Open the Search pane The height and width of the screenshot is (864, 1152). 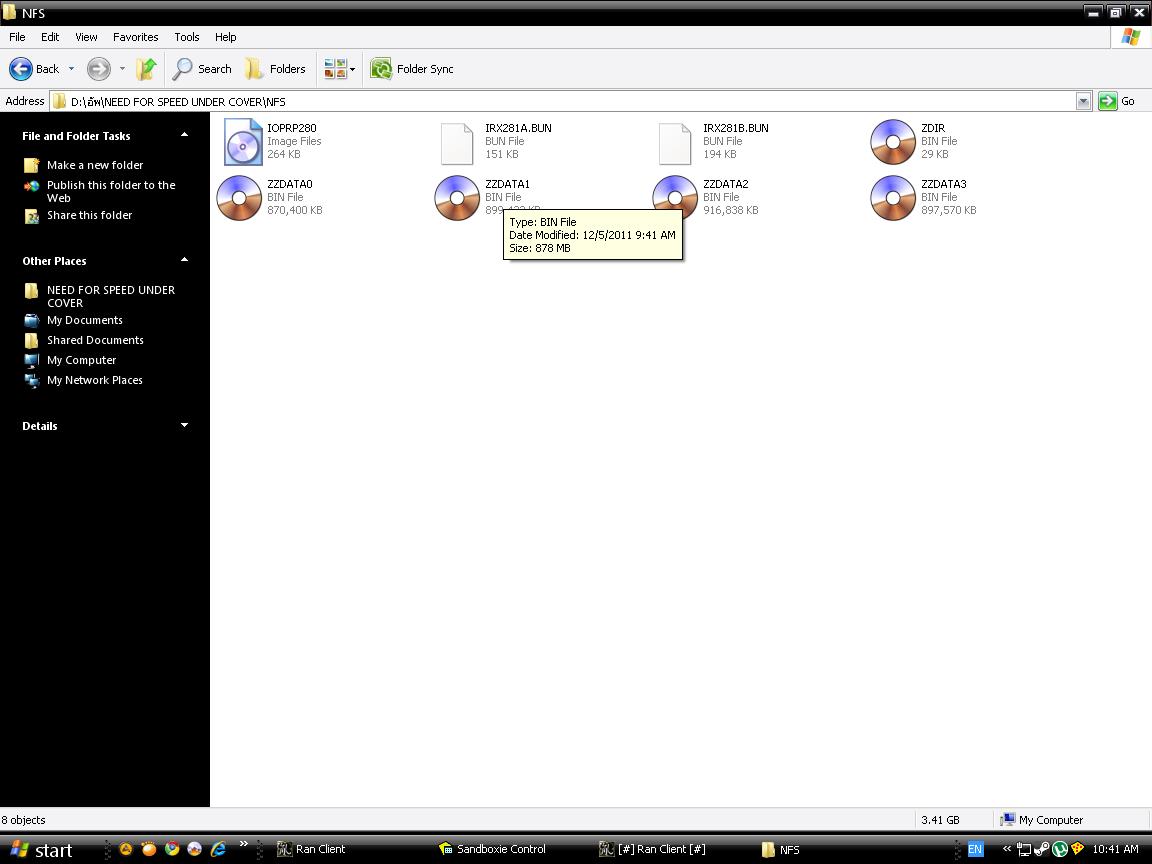point(202,69)
